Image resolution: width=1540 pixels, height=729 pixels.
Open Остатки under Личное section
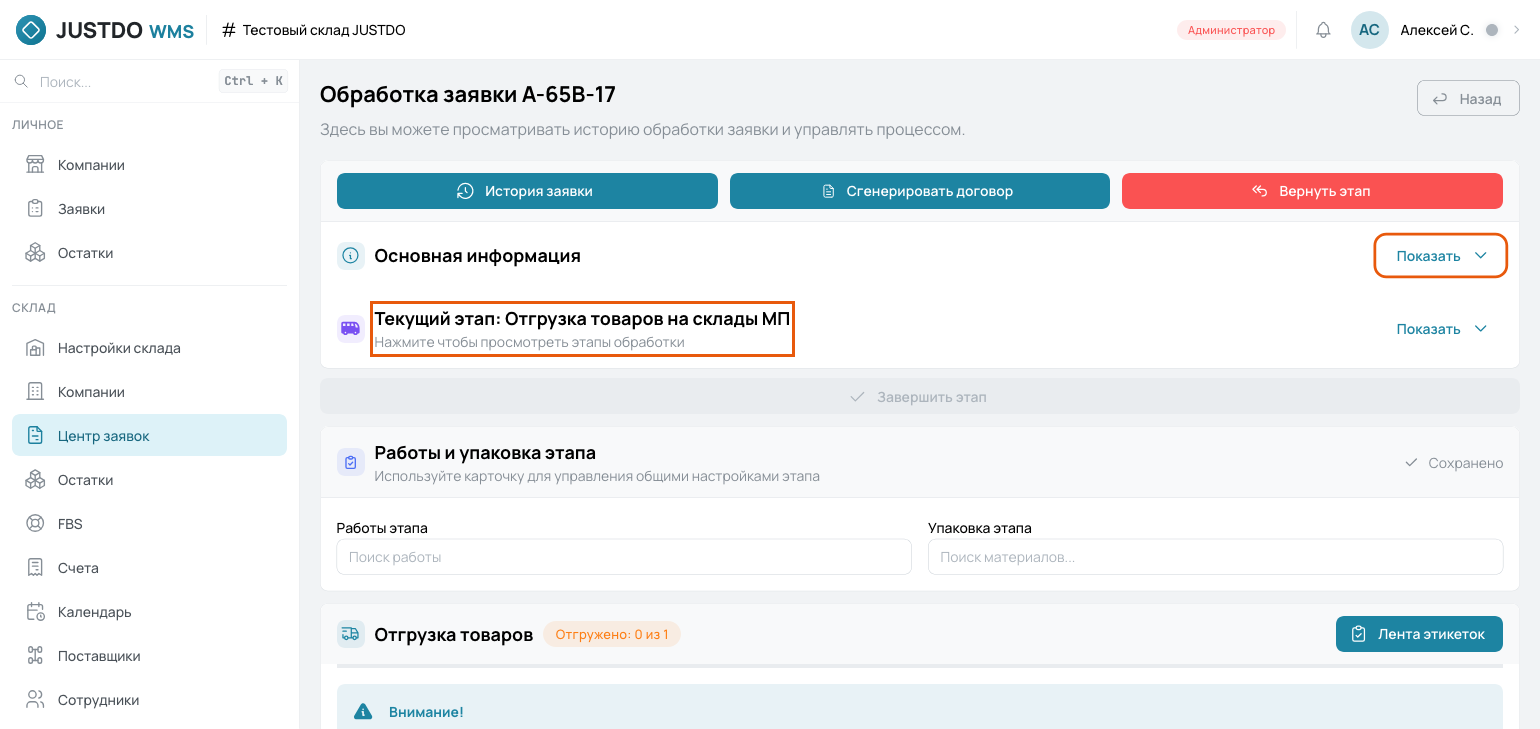click(x=149, y=253)
